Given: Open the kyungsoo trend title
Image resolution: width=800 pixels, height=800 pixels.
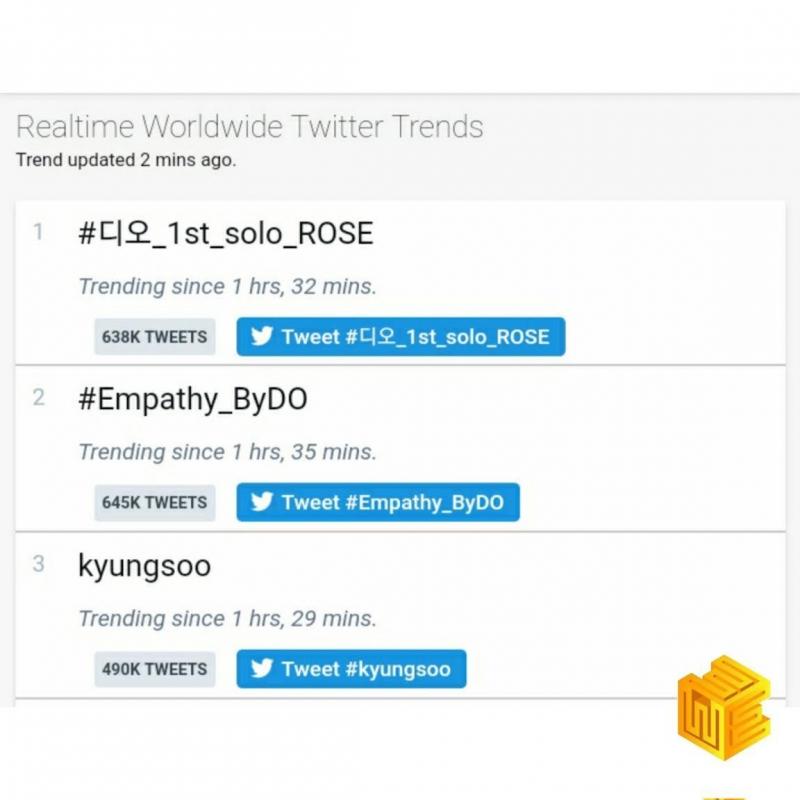Looking at the screenshot, I should tap(144, 566).
